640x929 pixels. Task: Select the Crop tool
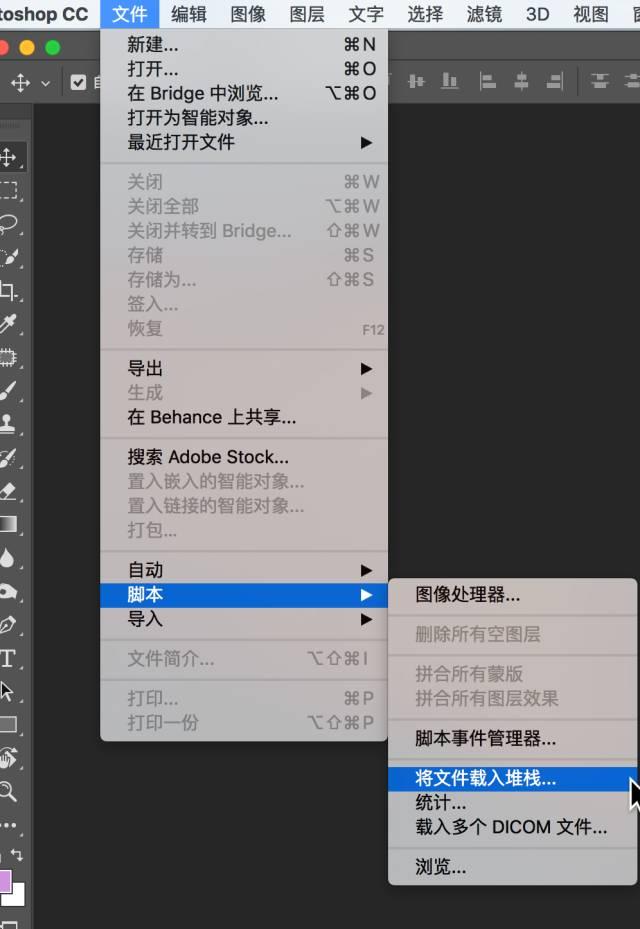8,291
